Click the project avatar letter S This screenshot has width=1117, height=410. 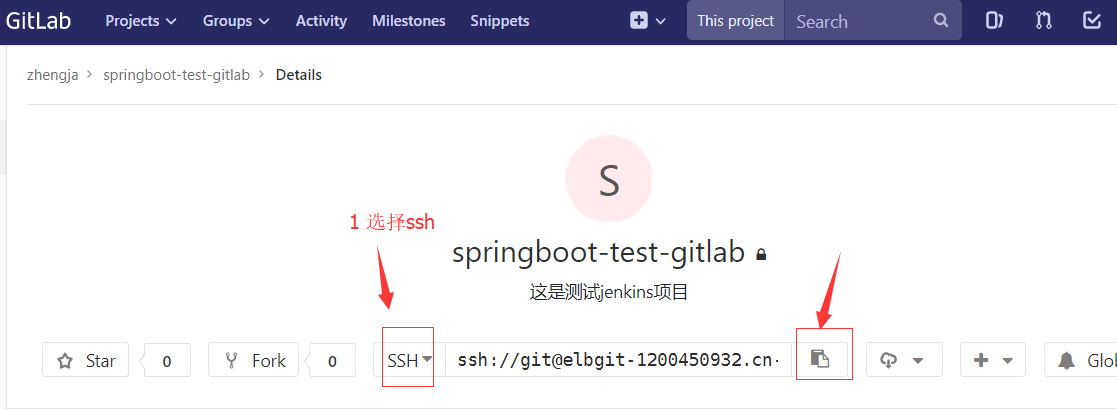pyautogui.click(x=608, y=179)
